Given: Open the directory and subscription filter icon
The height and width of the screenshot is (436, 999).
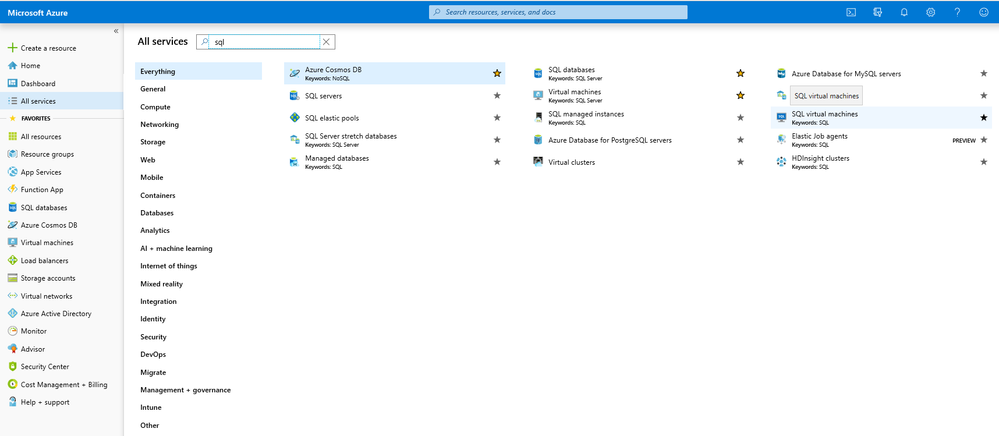Looking at the screenshot, I should [877, 12].
